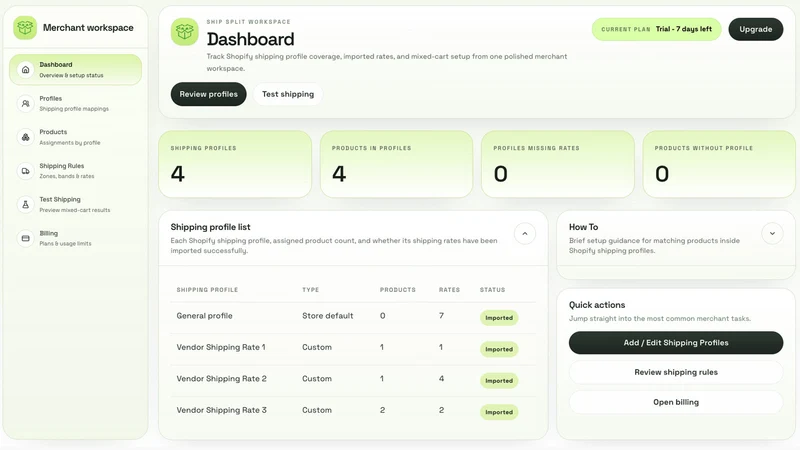The image size is (800, 450).
Task: Click the Open billing button
Action: coord(676,403)
